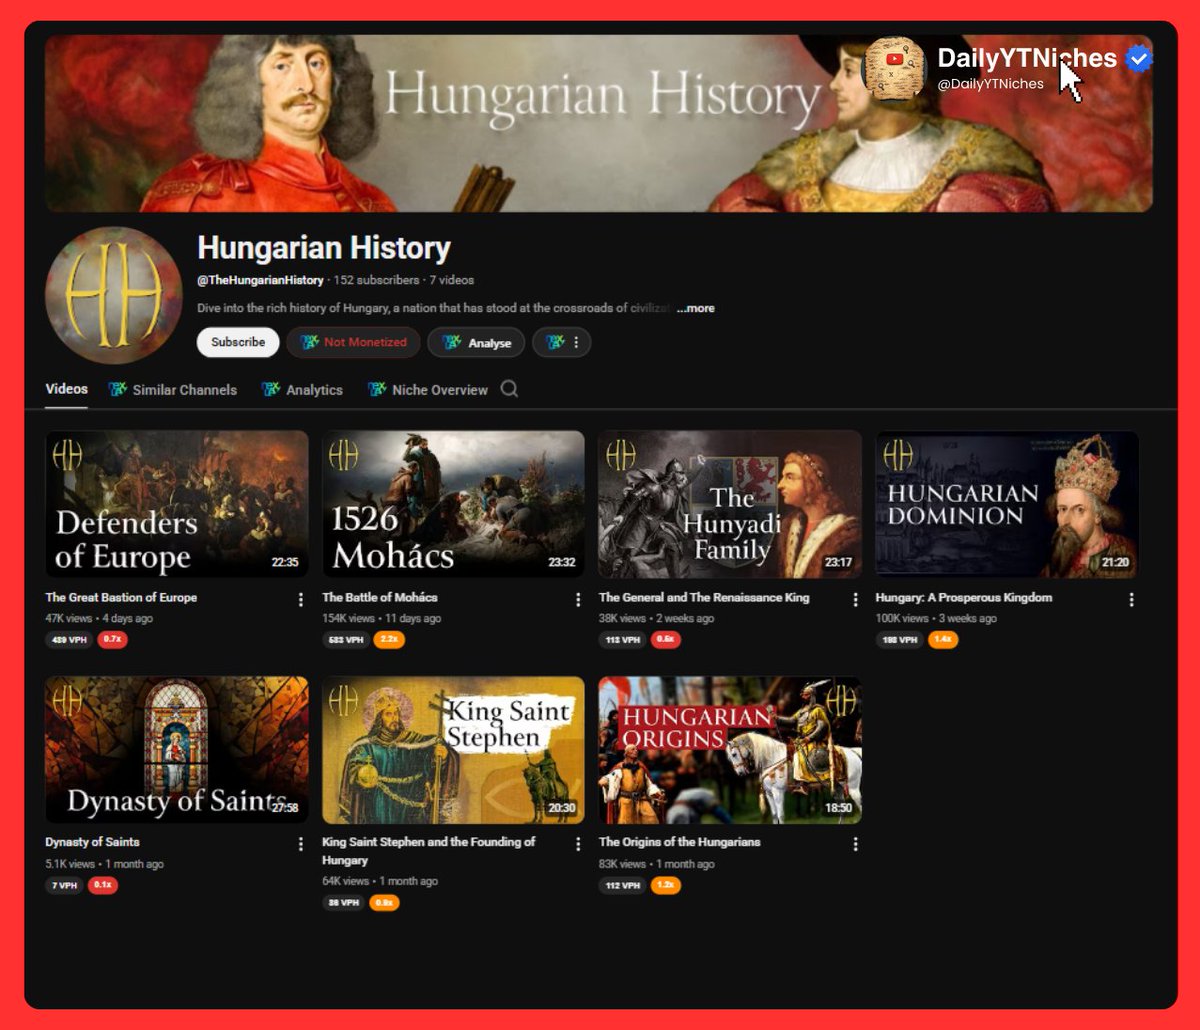Click the red 0.7x outlier badge
The image size is (1200, 1030).
point(112,640)
